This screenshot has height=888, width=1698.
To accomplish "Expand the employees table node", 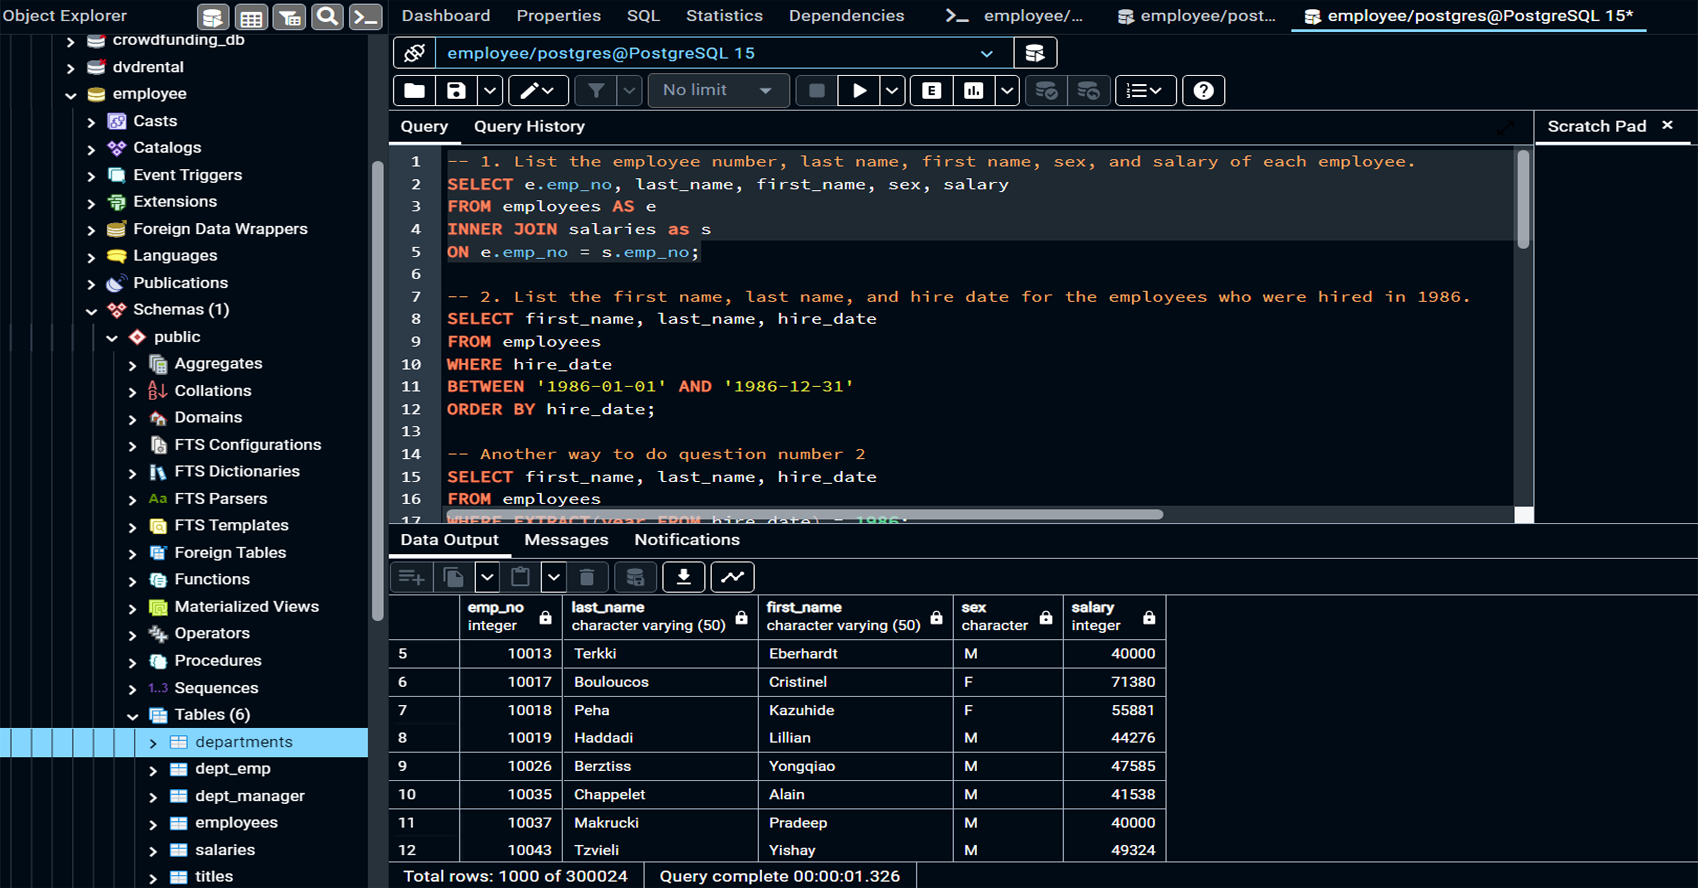I will (x=153, y=824).
